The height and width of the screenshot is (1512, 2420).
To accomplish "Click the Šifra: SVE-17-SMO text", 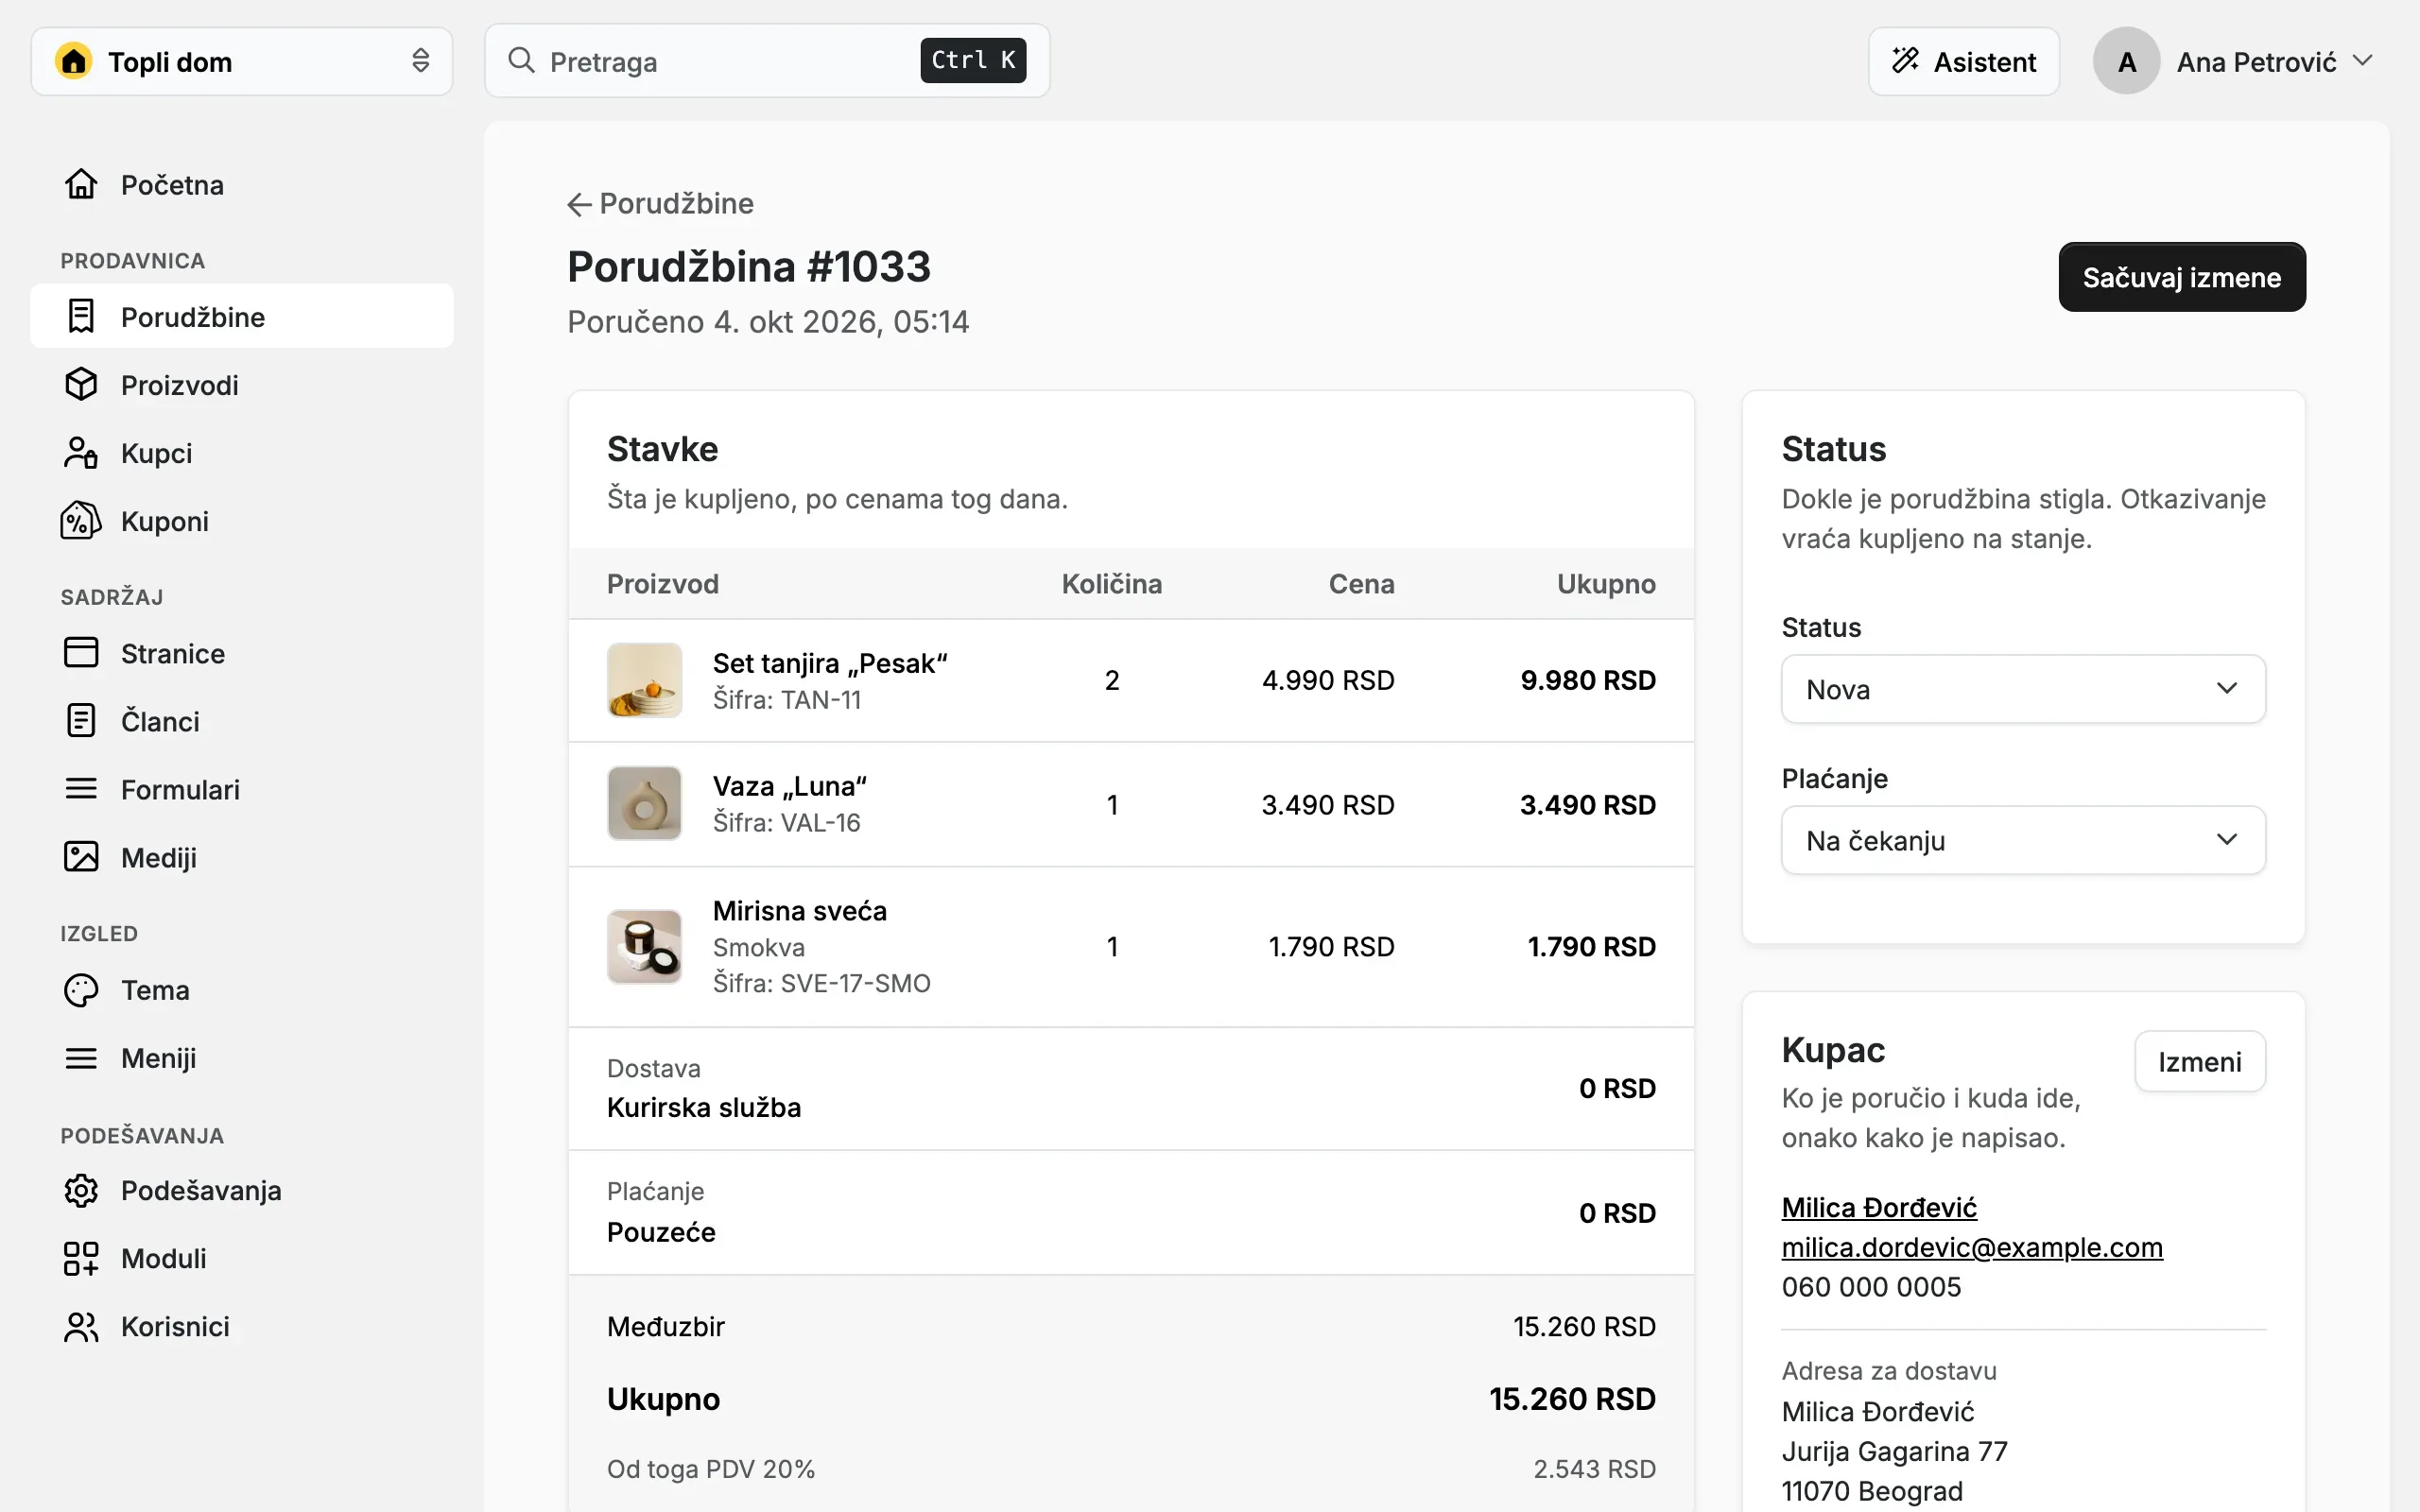I will 821,983.
